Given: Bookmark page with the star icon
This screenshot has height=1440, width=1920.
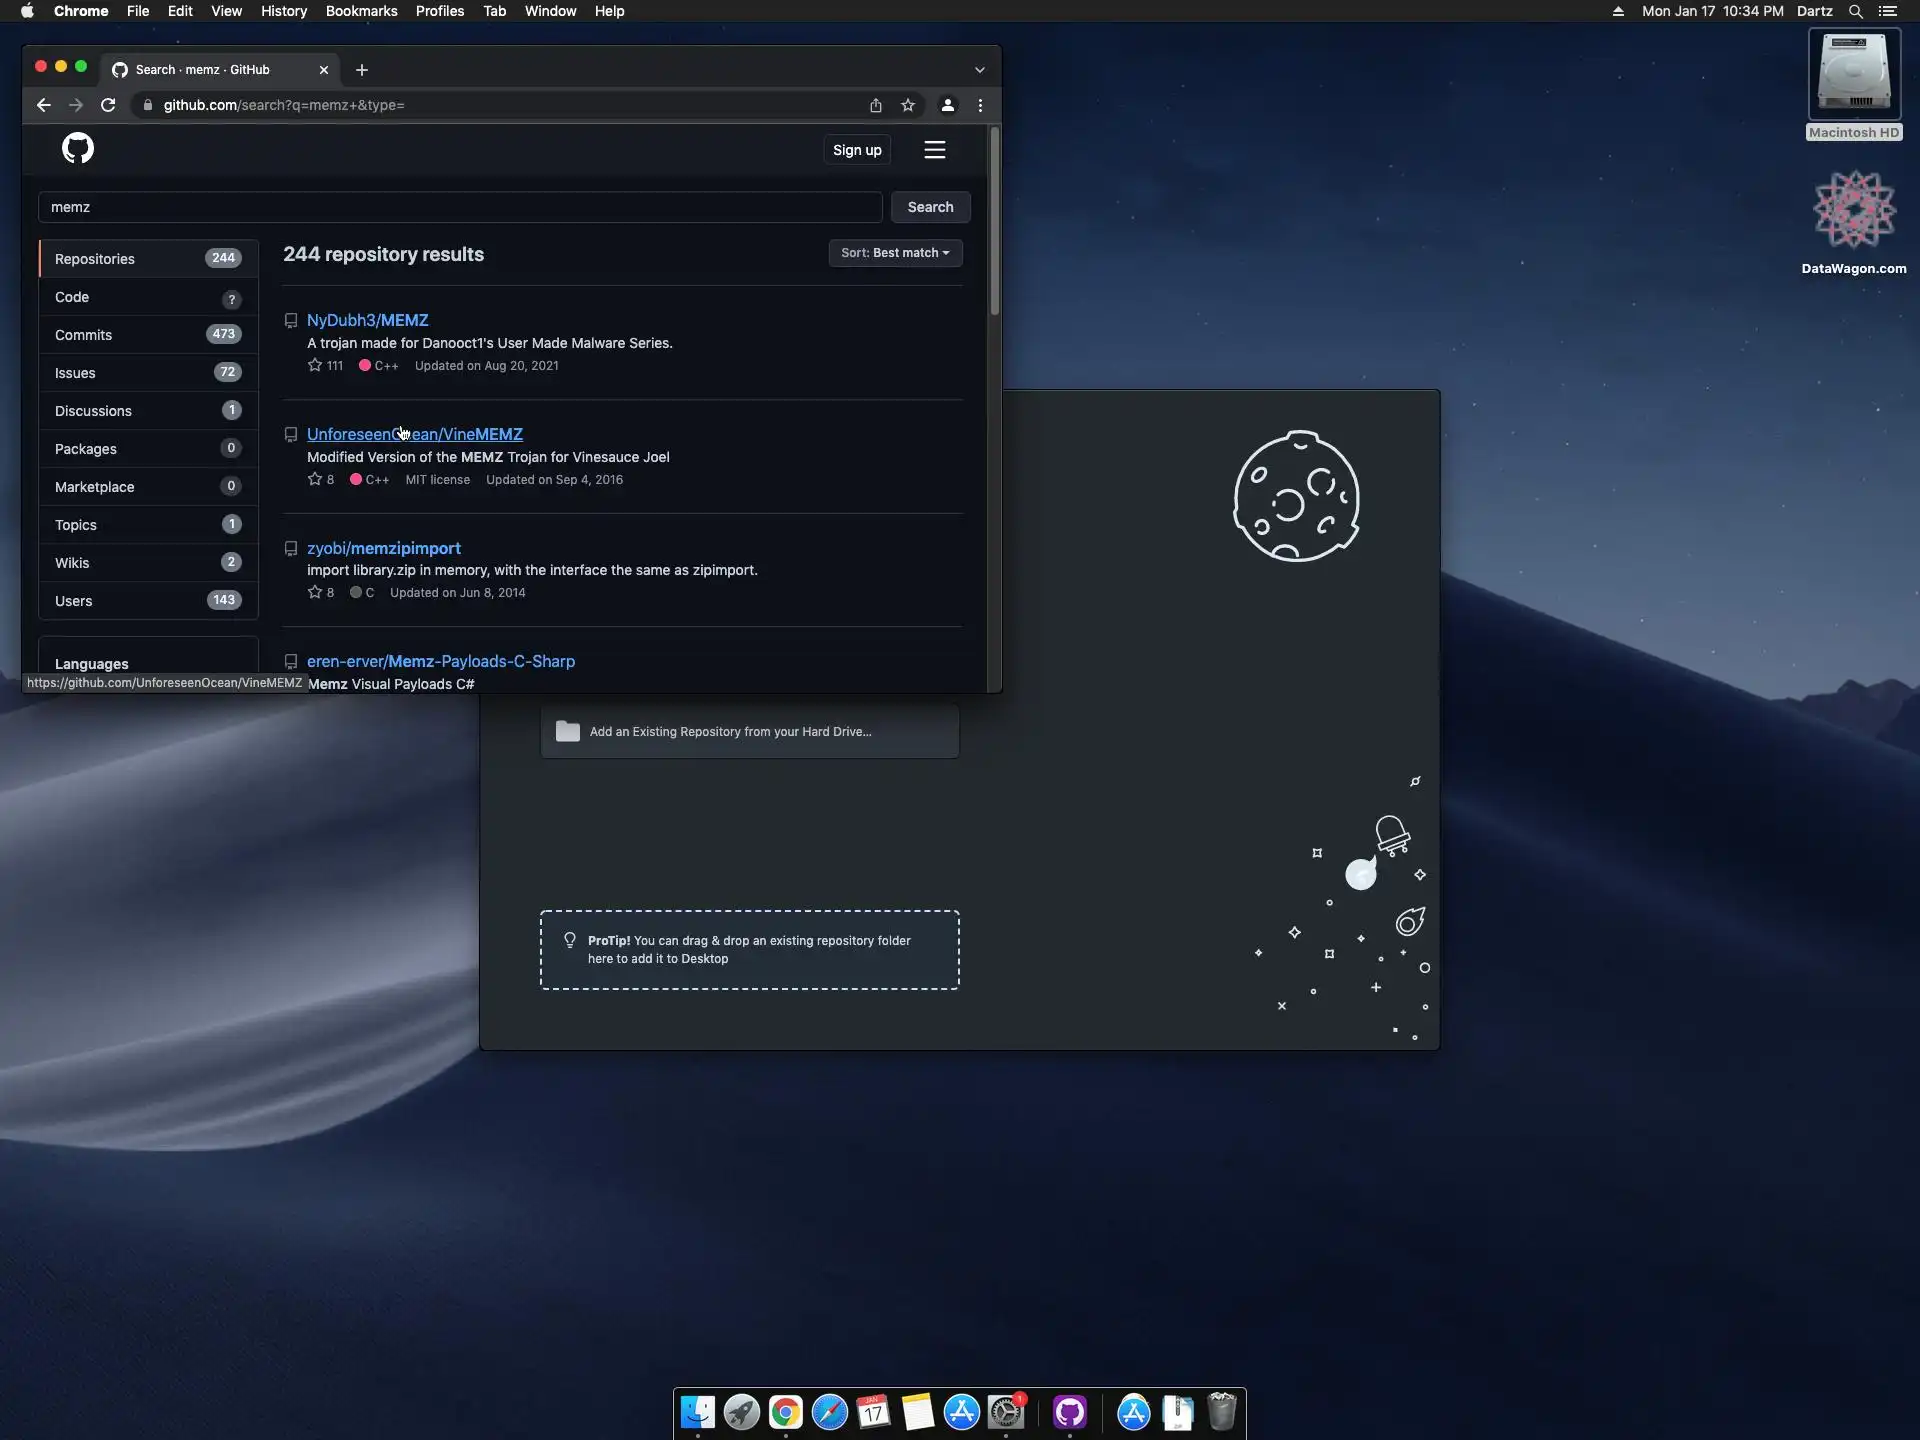Looking at the screenshot, I should click(x=907, y=105).
